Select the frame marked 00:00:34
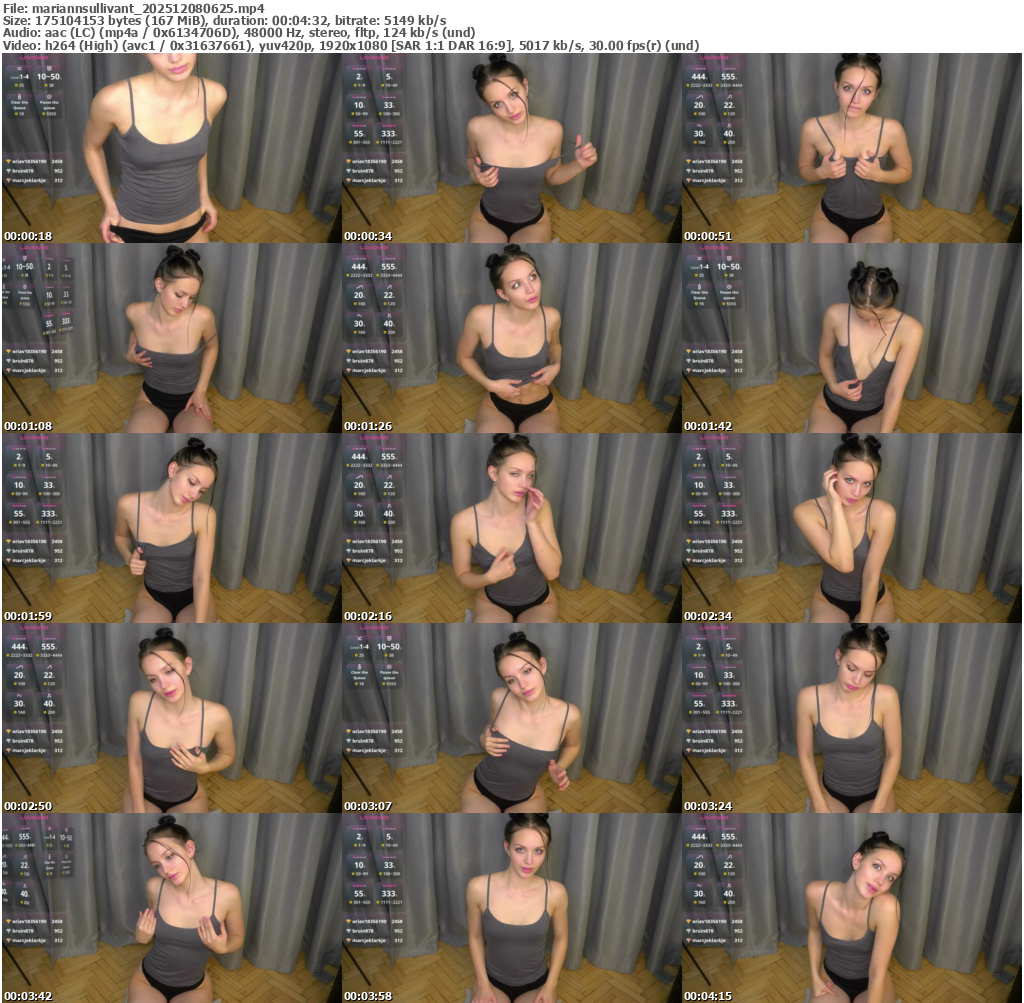 (x=511, y=148)
